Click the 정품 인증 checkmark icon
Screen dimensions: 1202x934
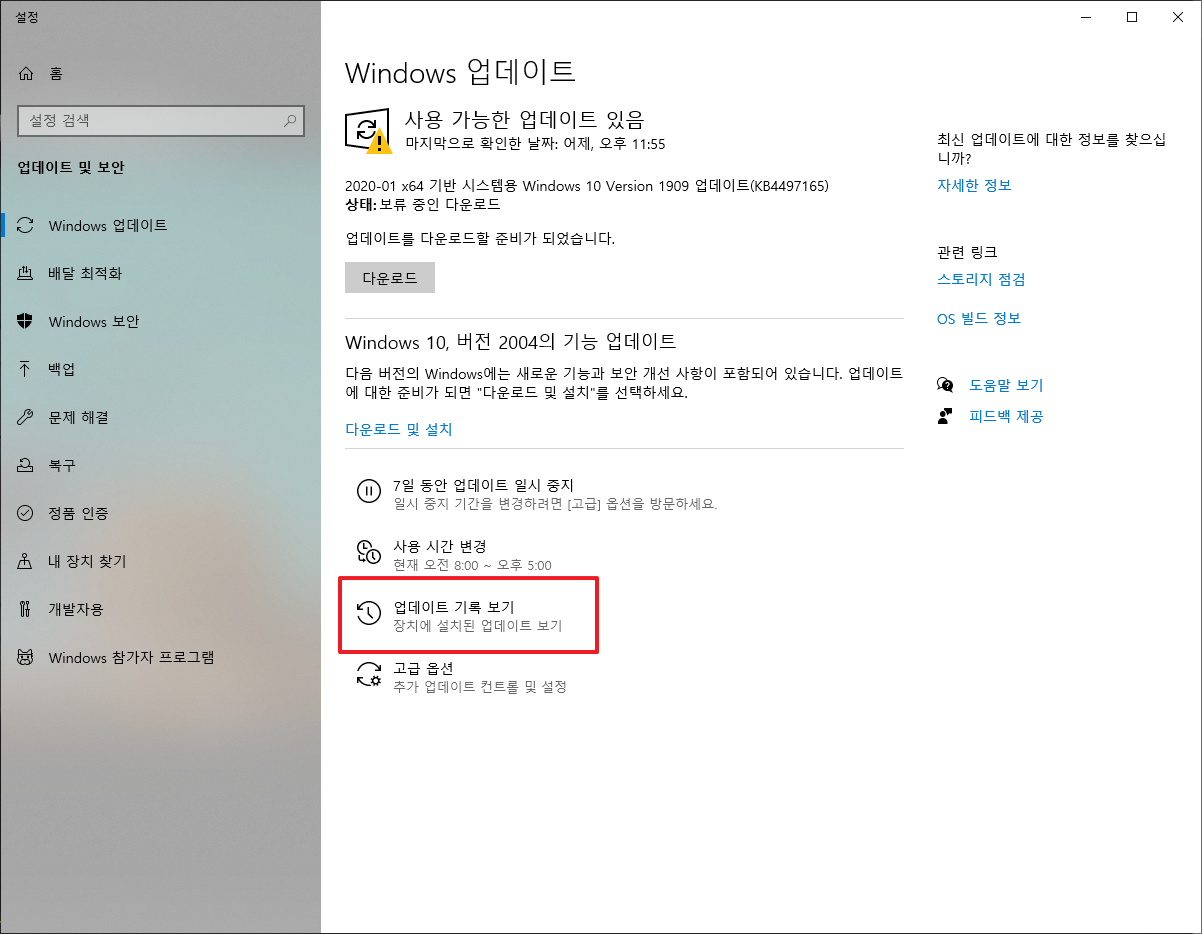[26, 514]
